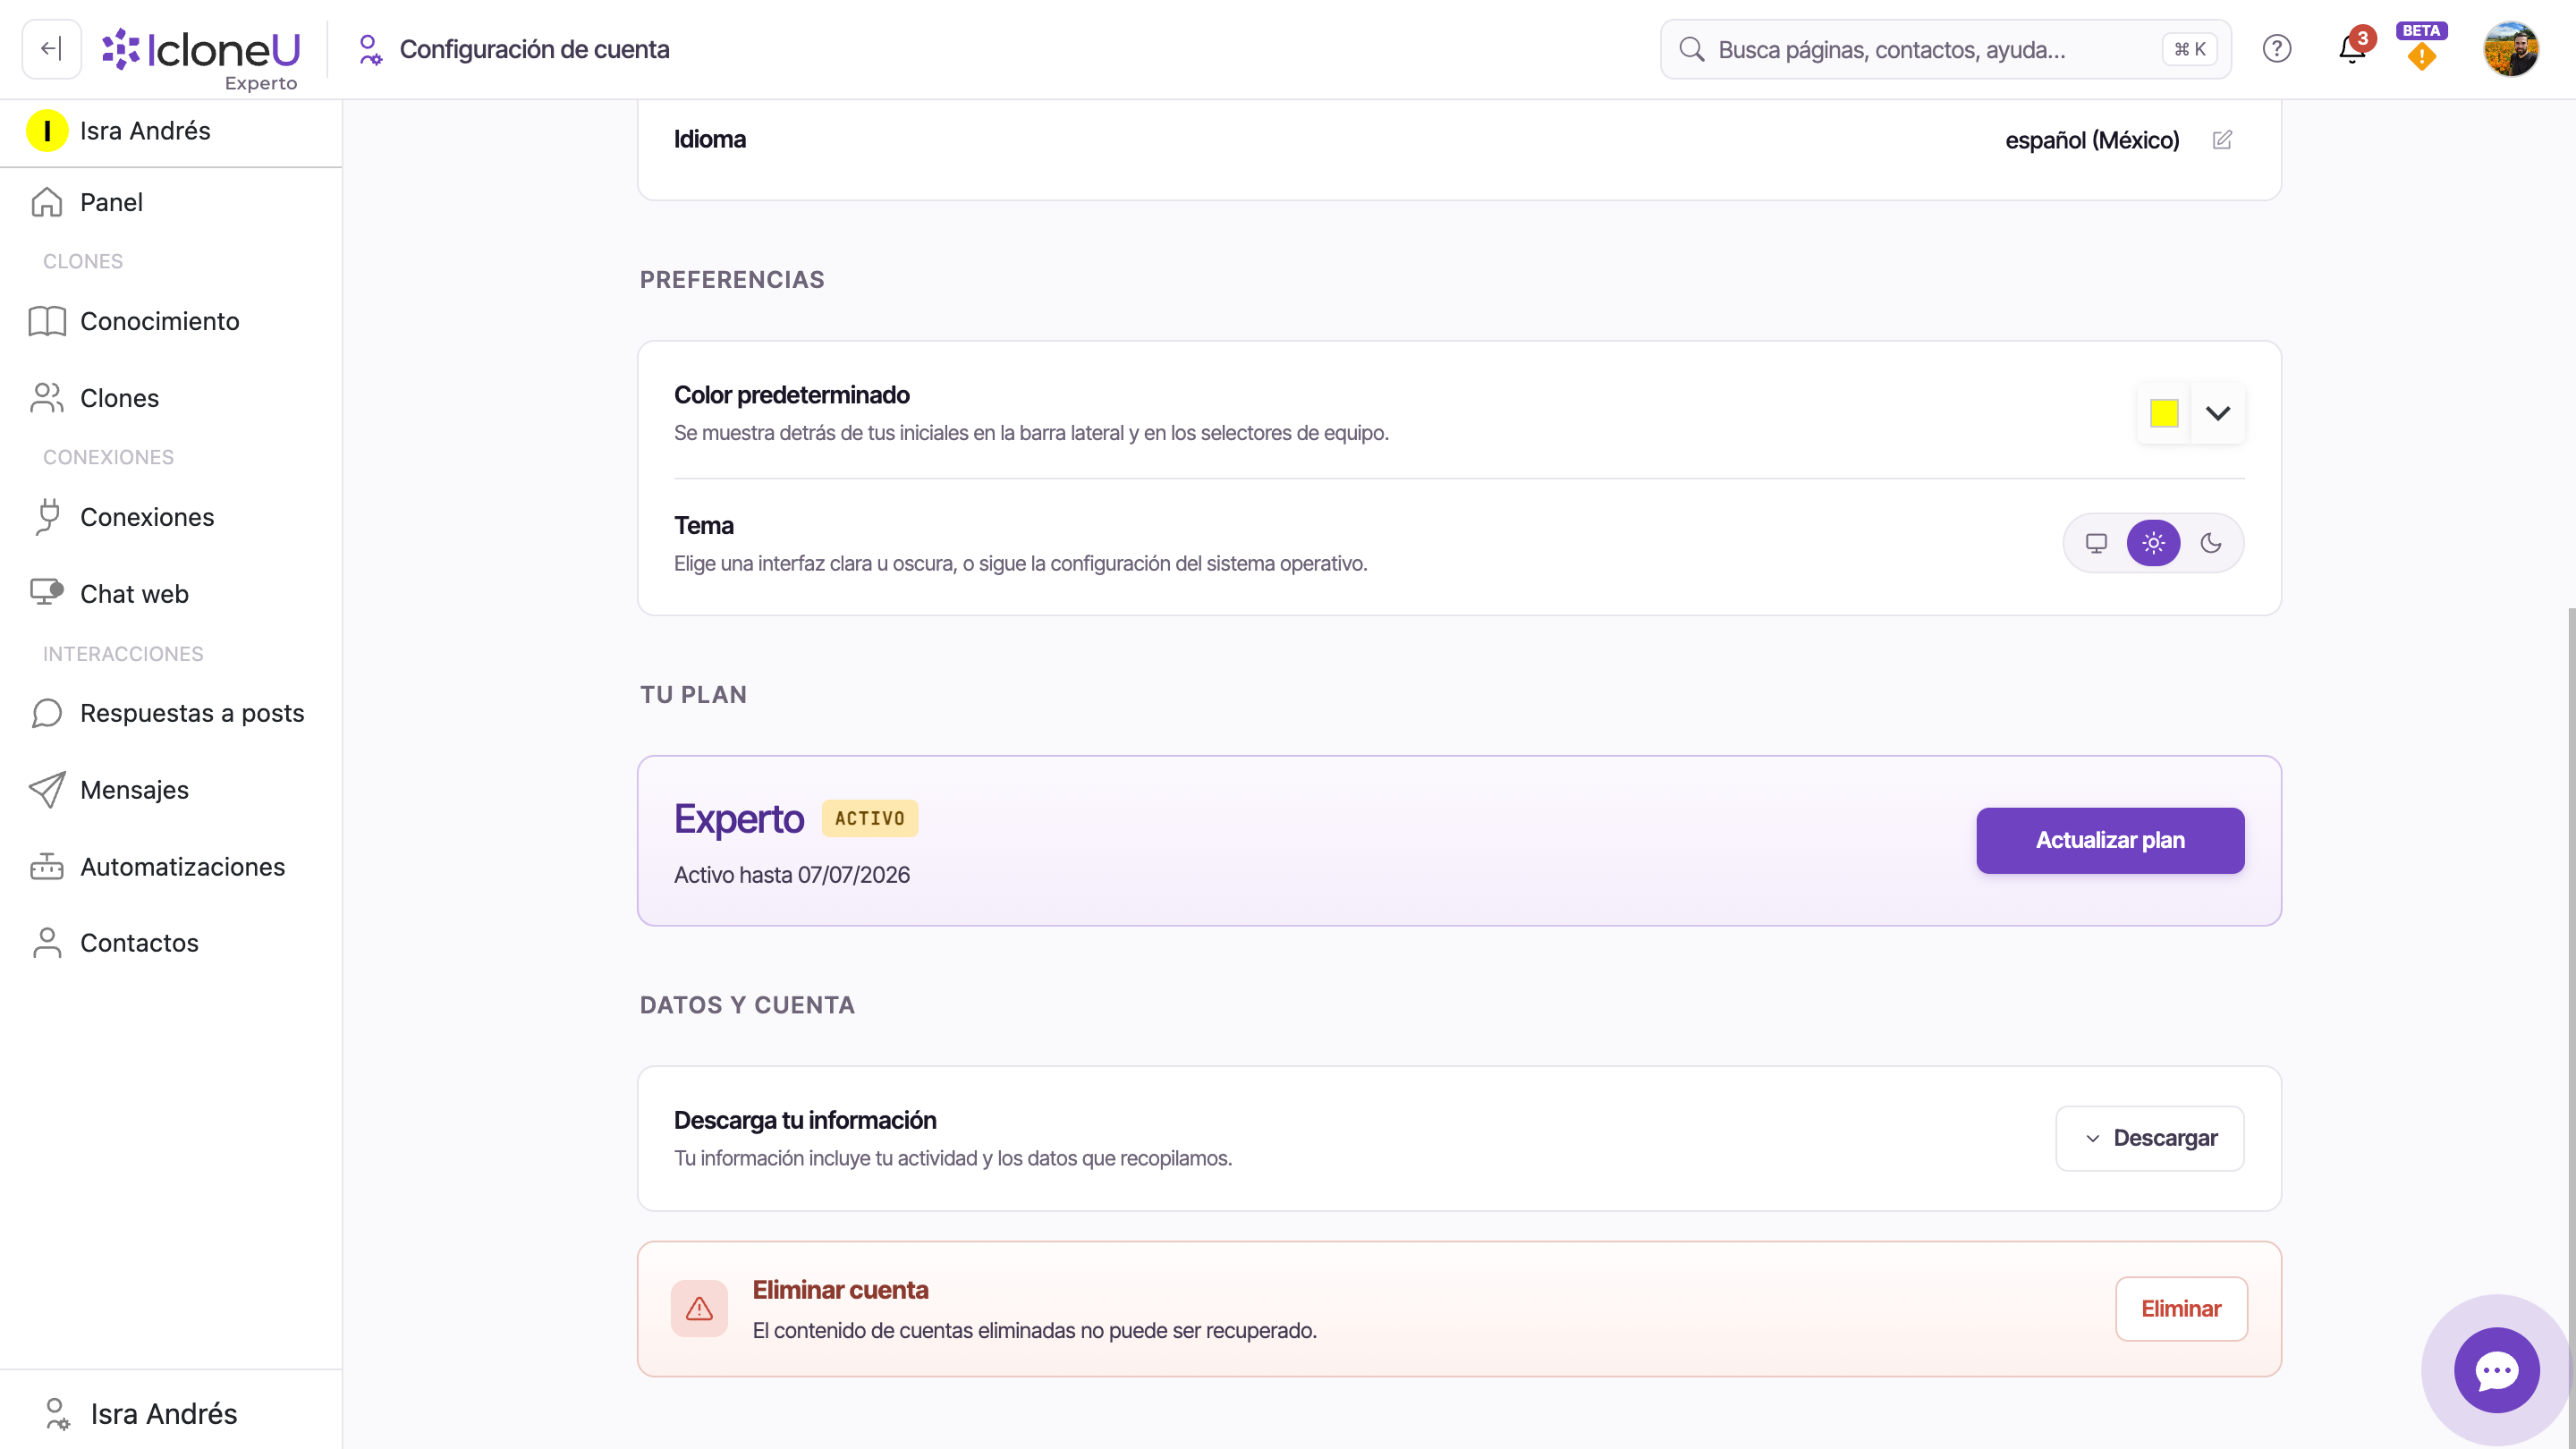Open Automatizaciones in the sidebar

pos(170,867)
